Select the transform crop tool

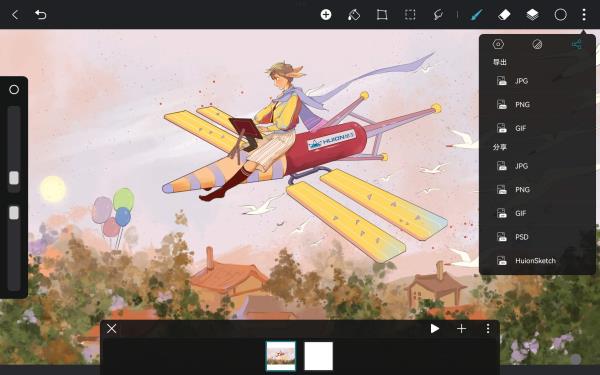(x=382, y=15)
